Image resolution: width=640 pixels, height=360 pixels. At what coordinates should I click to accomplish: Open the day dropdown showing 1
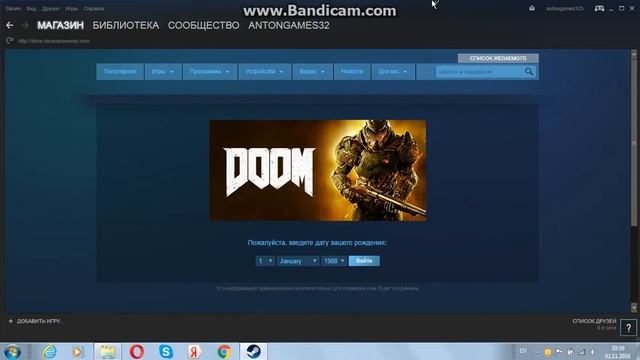[x=265, y=261]
